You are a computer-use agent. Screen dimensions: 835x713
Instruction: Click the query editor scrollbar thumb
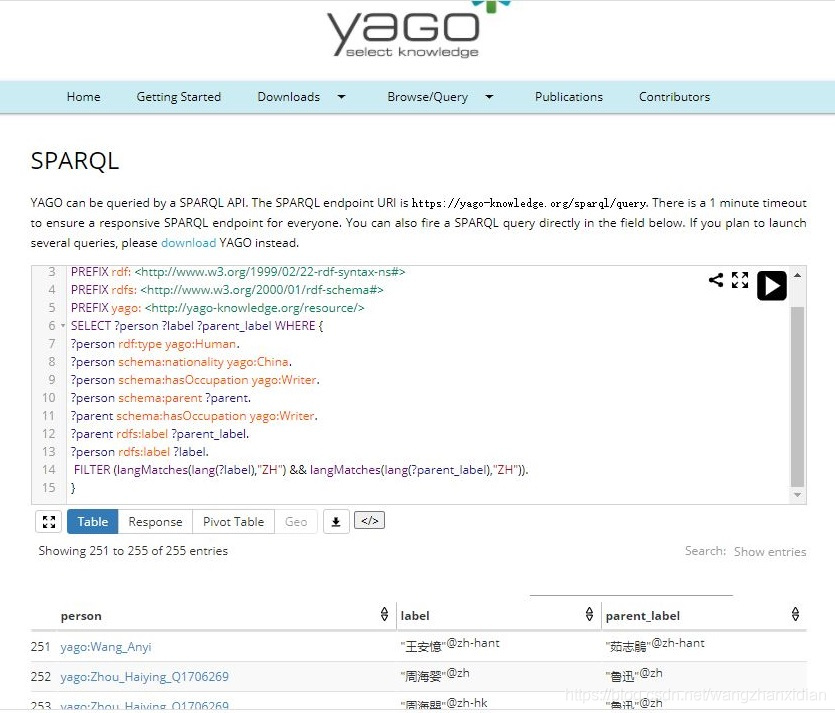point(797,397)
